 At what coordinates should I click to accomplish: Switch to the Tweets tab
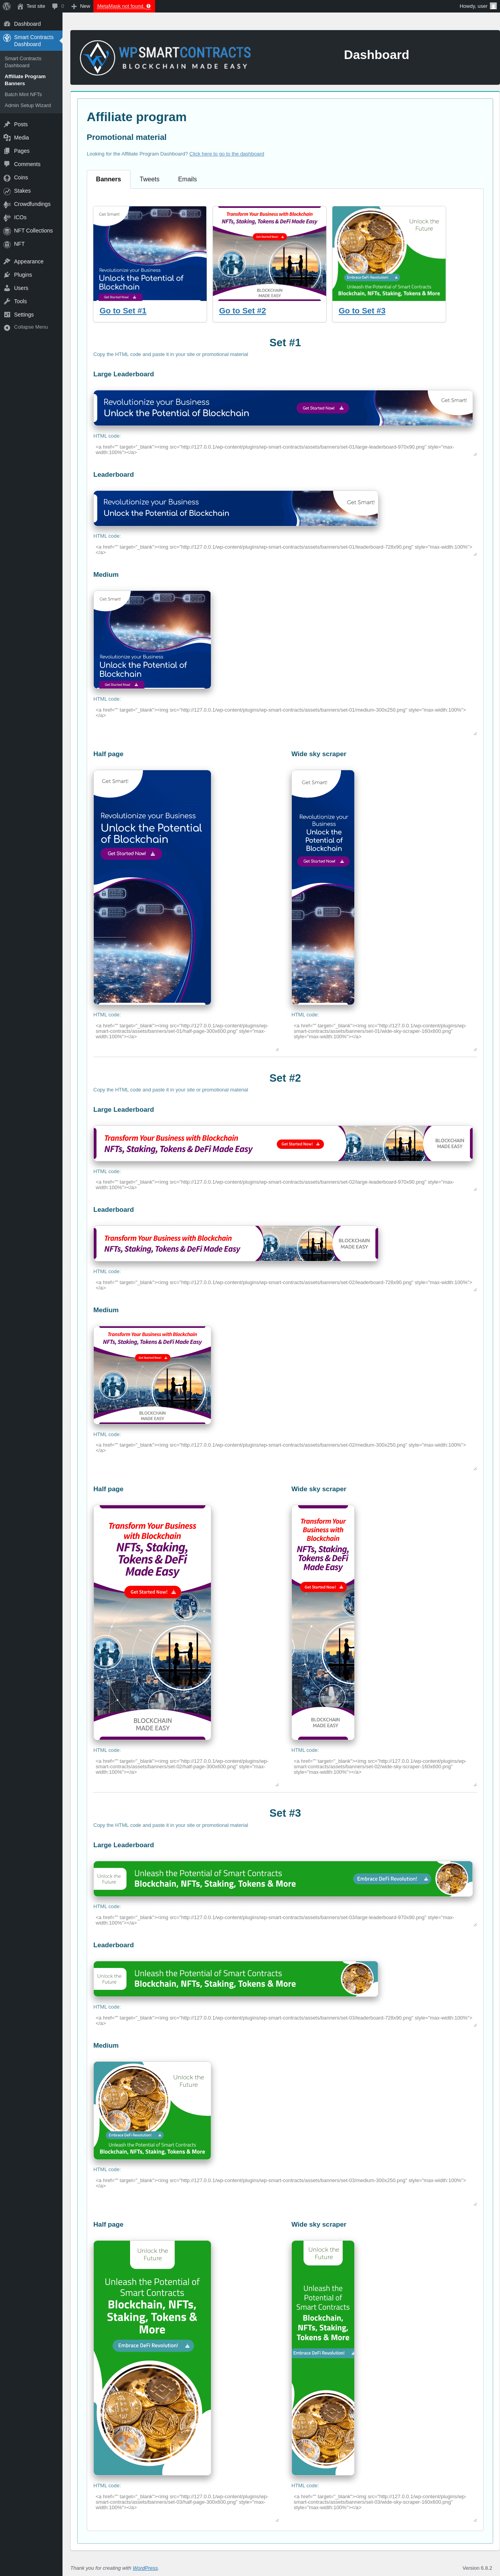coord(149,179)
